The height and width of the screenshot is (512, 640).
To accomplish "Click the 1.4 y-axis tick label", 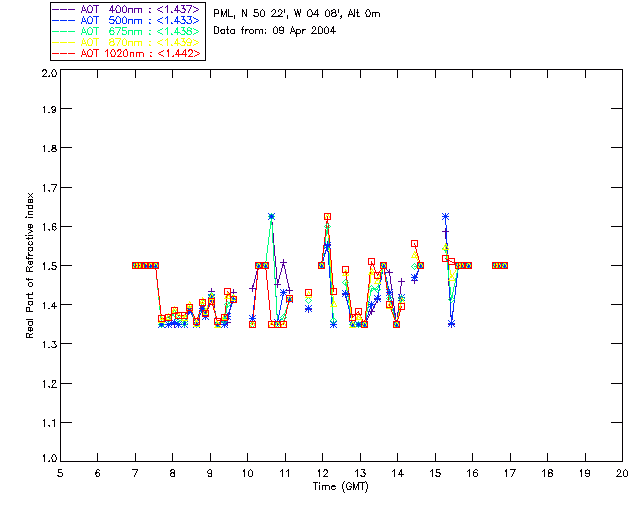I will [x=49, y=305].
